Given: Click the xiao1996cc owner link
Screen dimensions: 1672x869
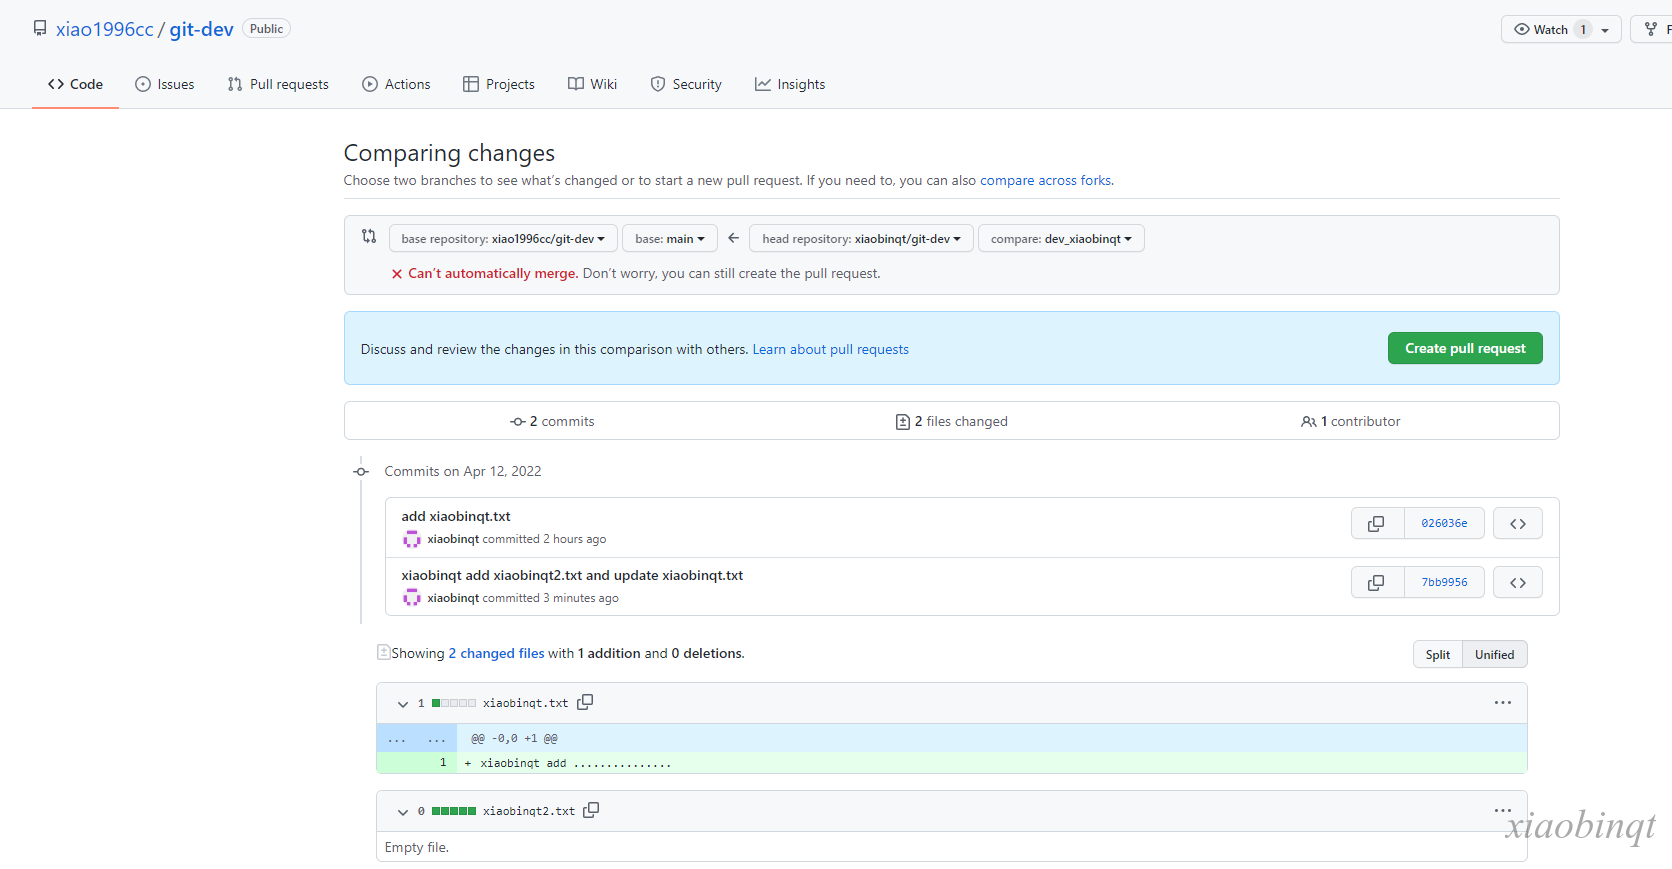Looking at the screenshot, I should 105,29.
